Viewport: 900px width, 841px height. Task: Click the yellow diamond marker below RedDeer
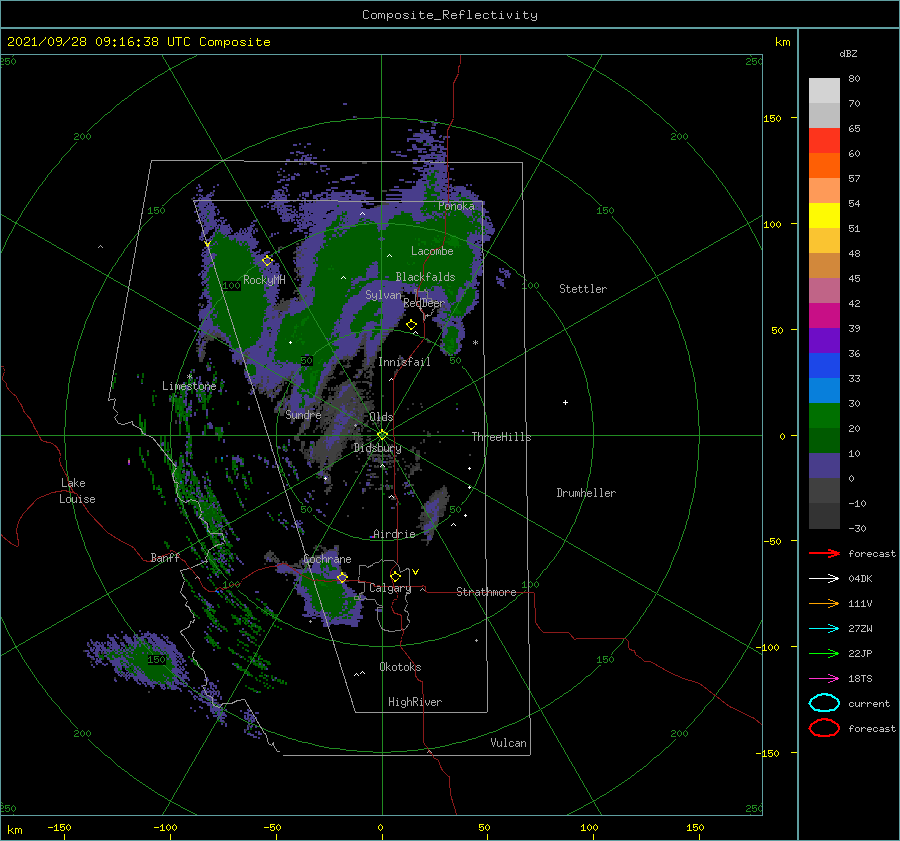(x=411, y=325)
